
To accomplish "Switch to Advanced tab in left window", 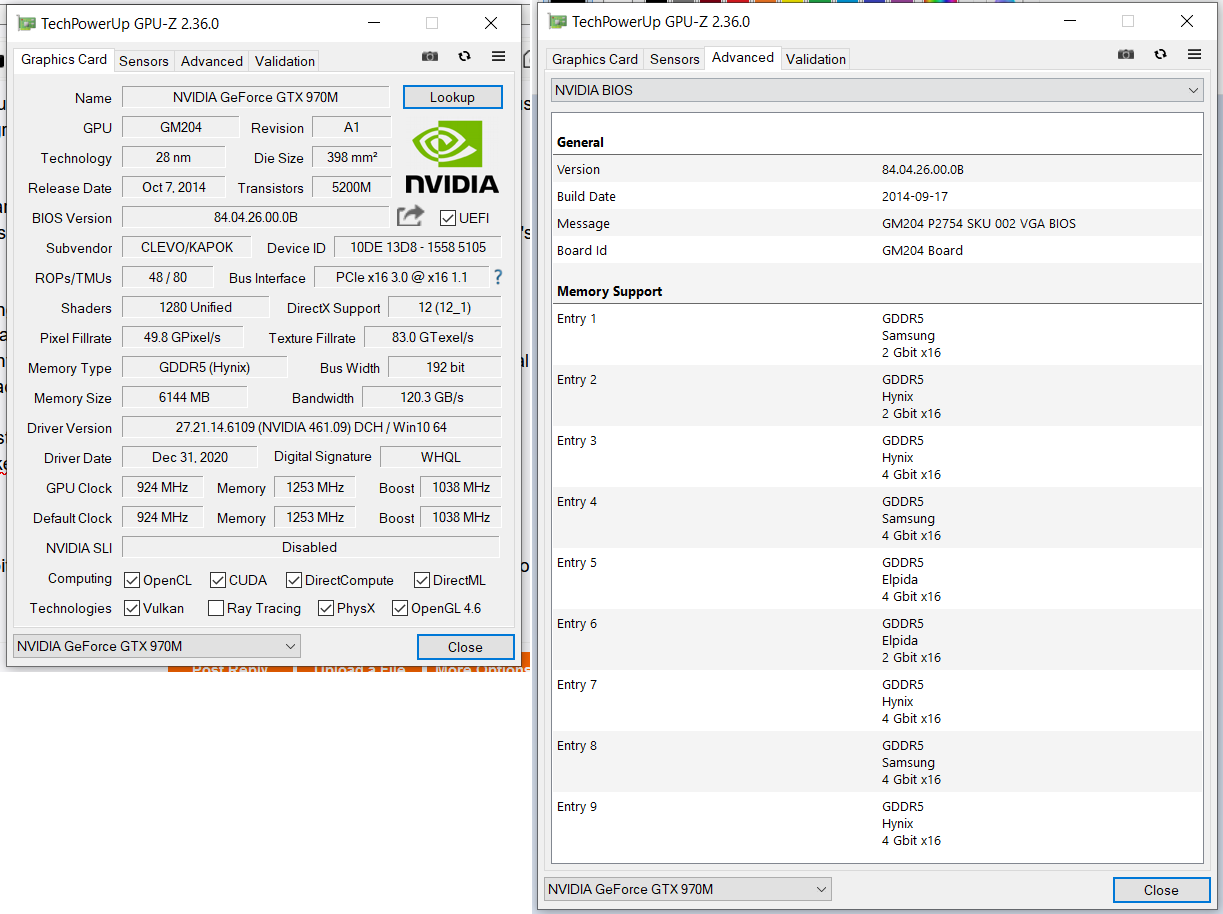I will [x=212, y=61].
